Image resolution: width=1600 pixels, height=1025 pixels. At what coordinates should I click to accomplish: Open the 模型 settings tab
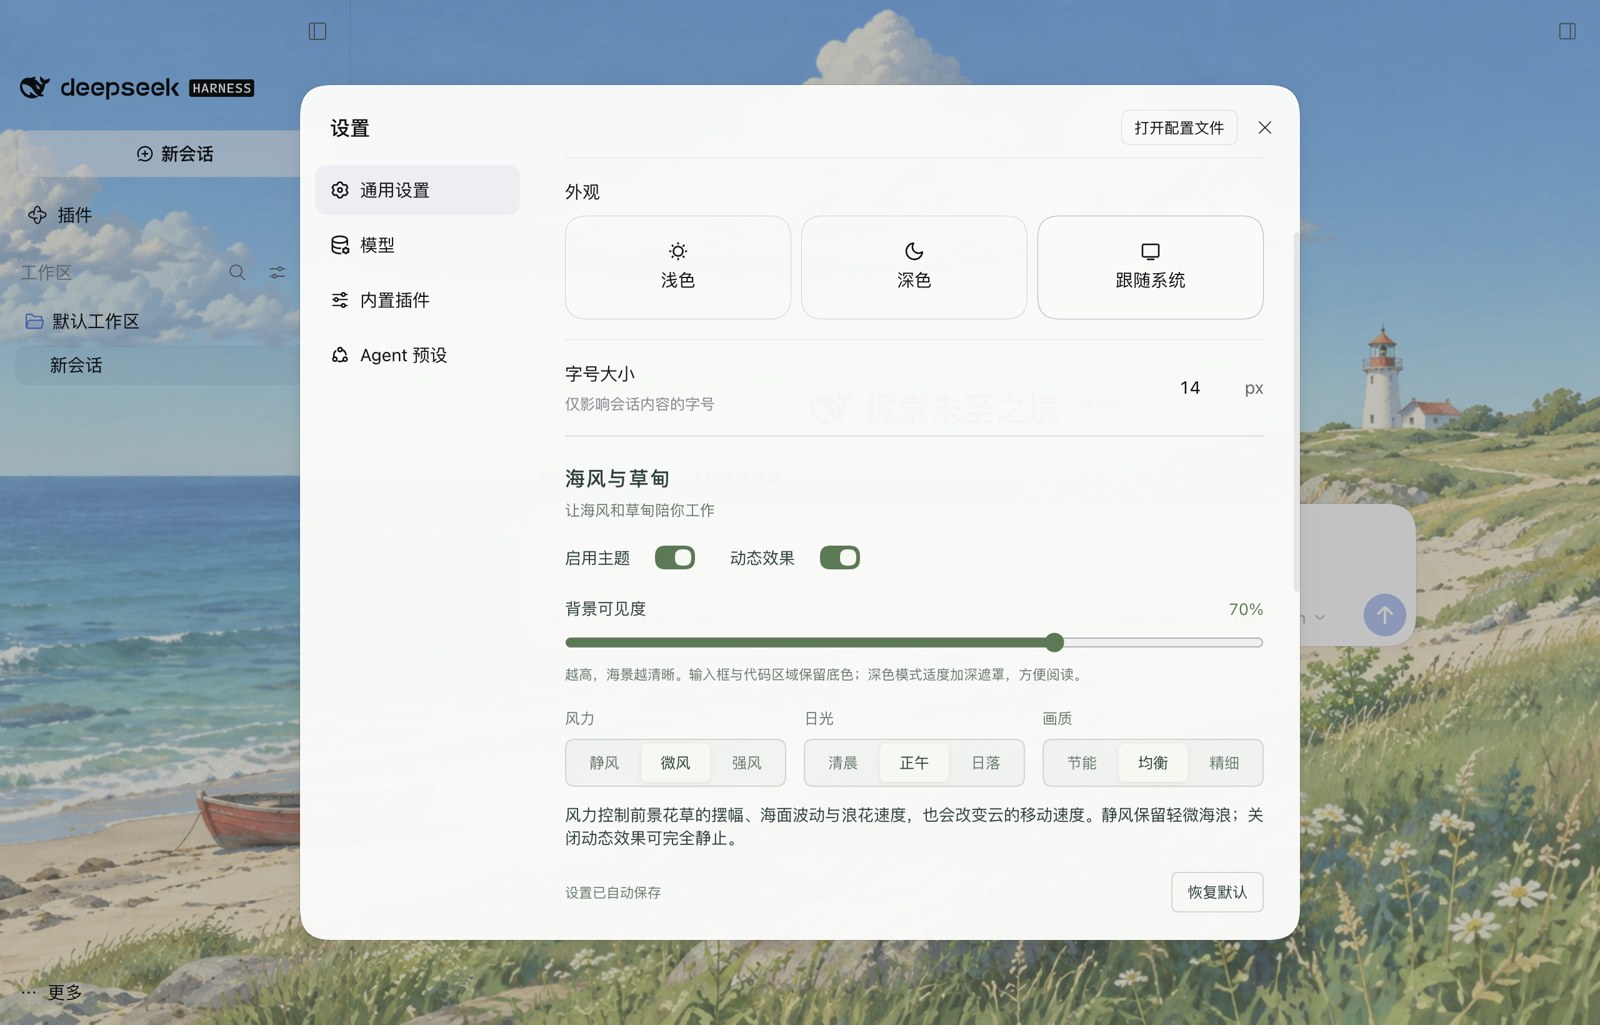coord(417,245)
